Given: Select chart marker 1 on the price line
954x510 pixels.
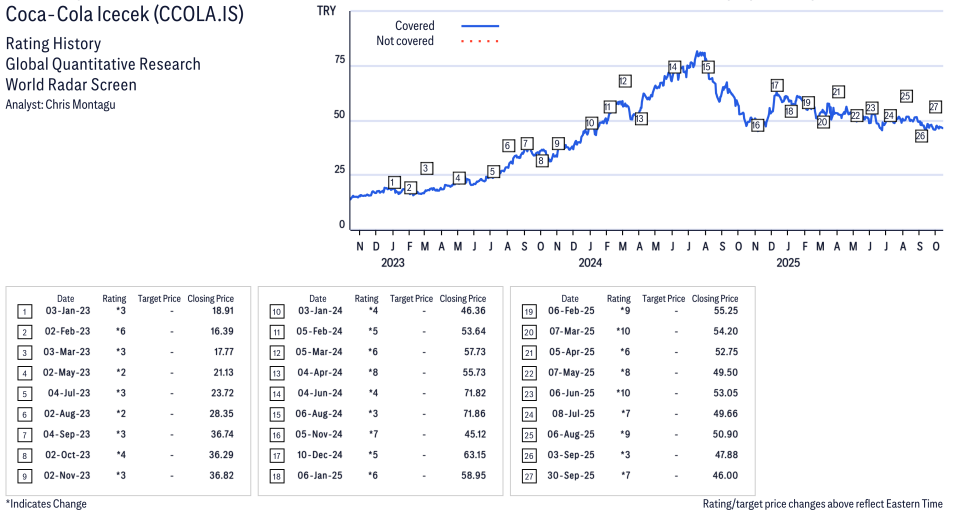Looking at the screenshot, I should pyautogui.click(x=394, y=183).
